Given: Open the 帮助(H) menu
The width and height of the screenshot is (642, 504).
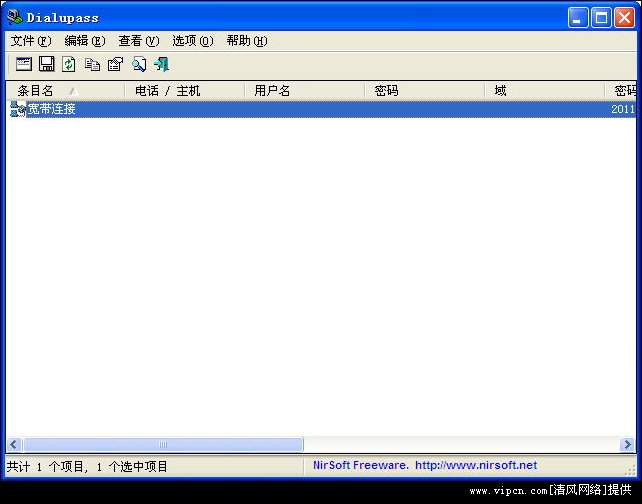Looking at the screenshot, I should pyautogui.click(x=247, y=41).
